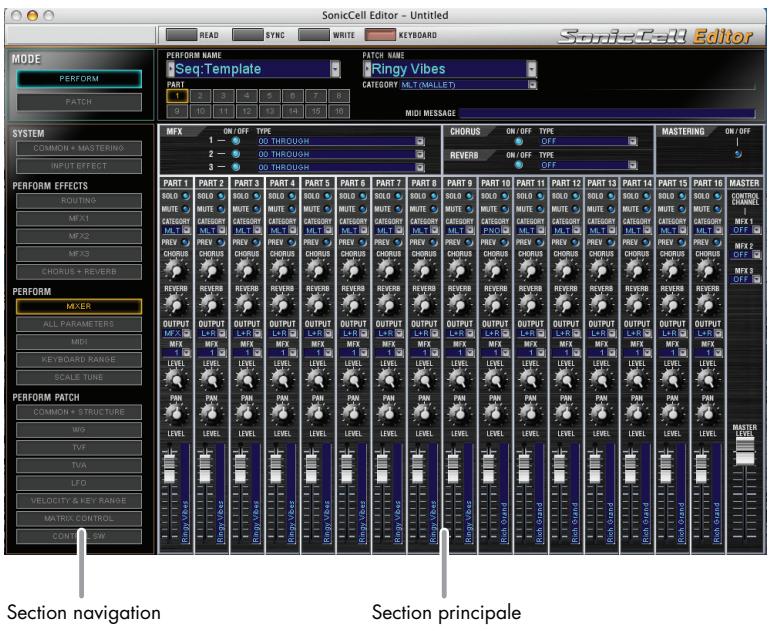Click the Part 10 chorus knob
The width and height of the screenshot is (771, 631).
[x=495, y=270]
